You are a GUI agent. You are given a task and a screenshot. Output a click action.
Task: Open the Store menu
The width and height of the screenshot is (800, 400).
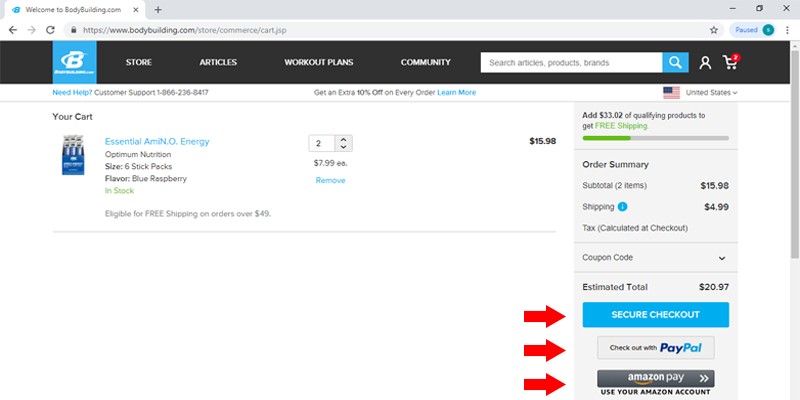click(x=139, y=62)
